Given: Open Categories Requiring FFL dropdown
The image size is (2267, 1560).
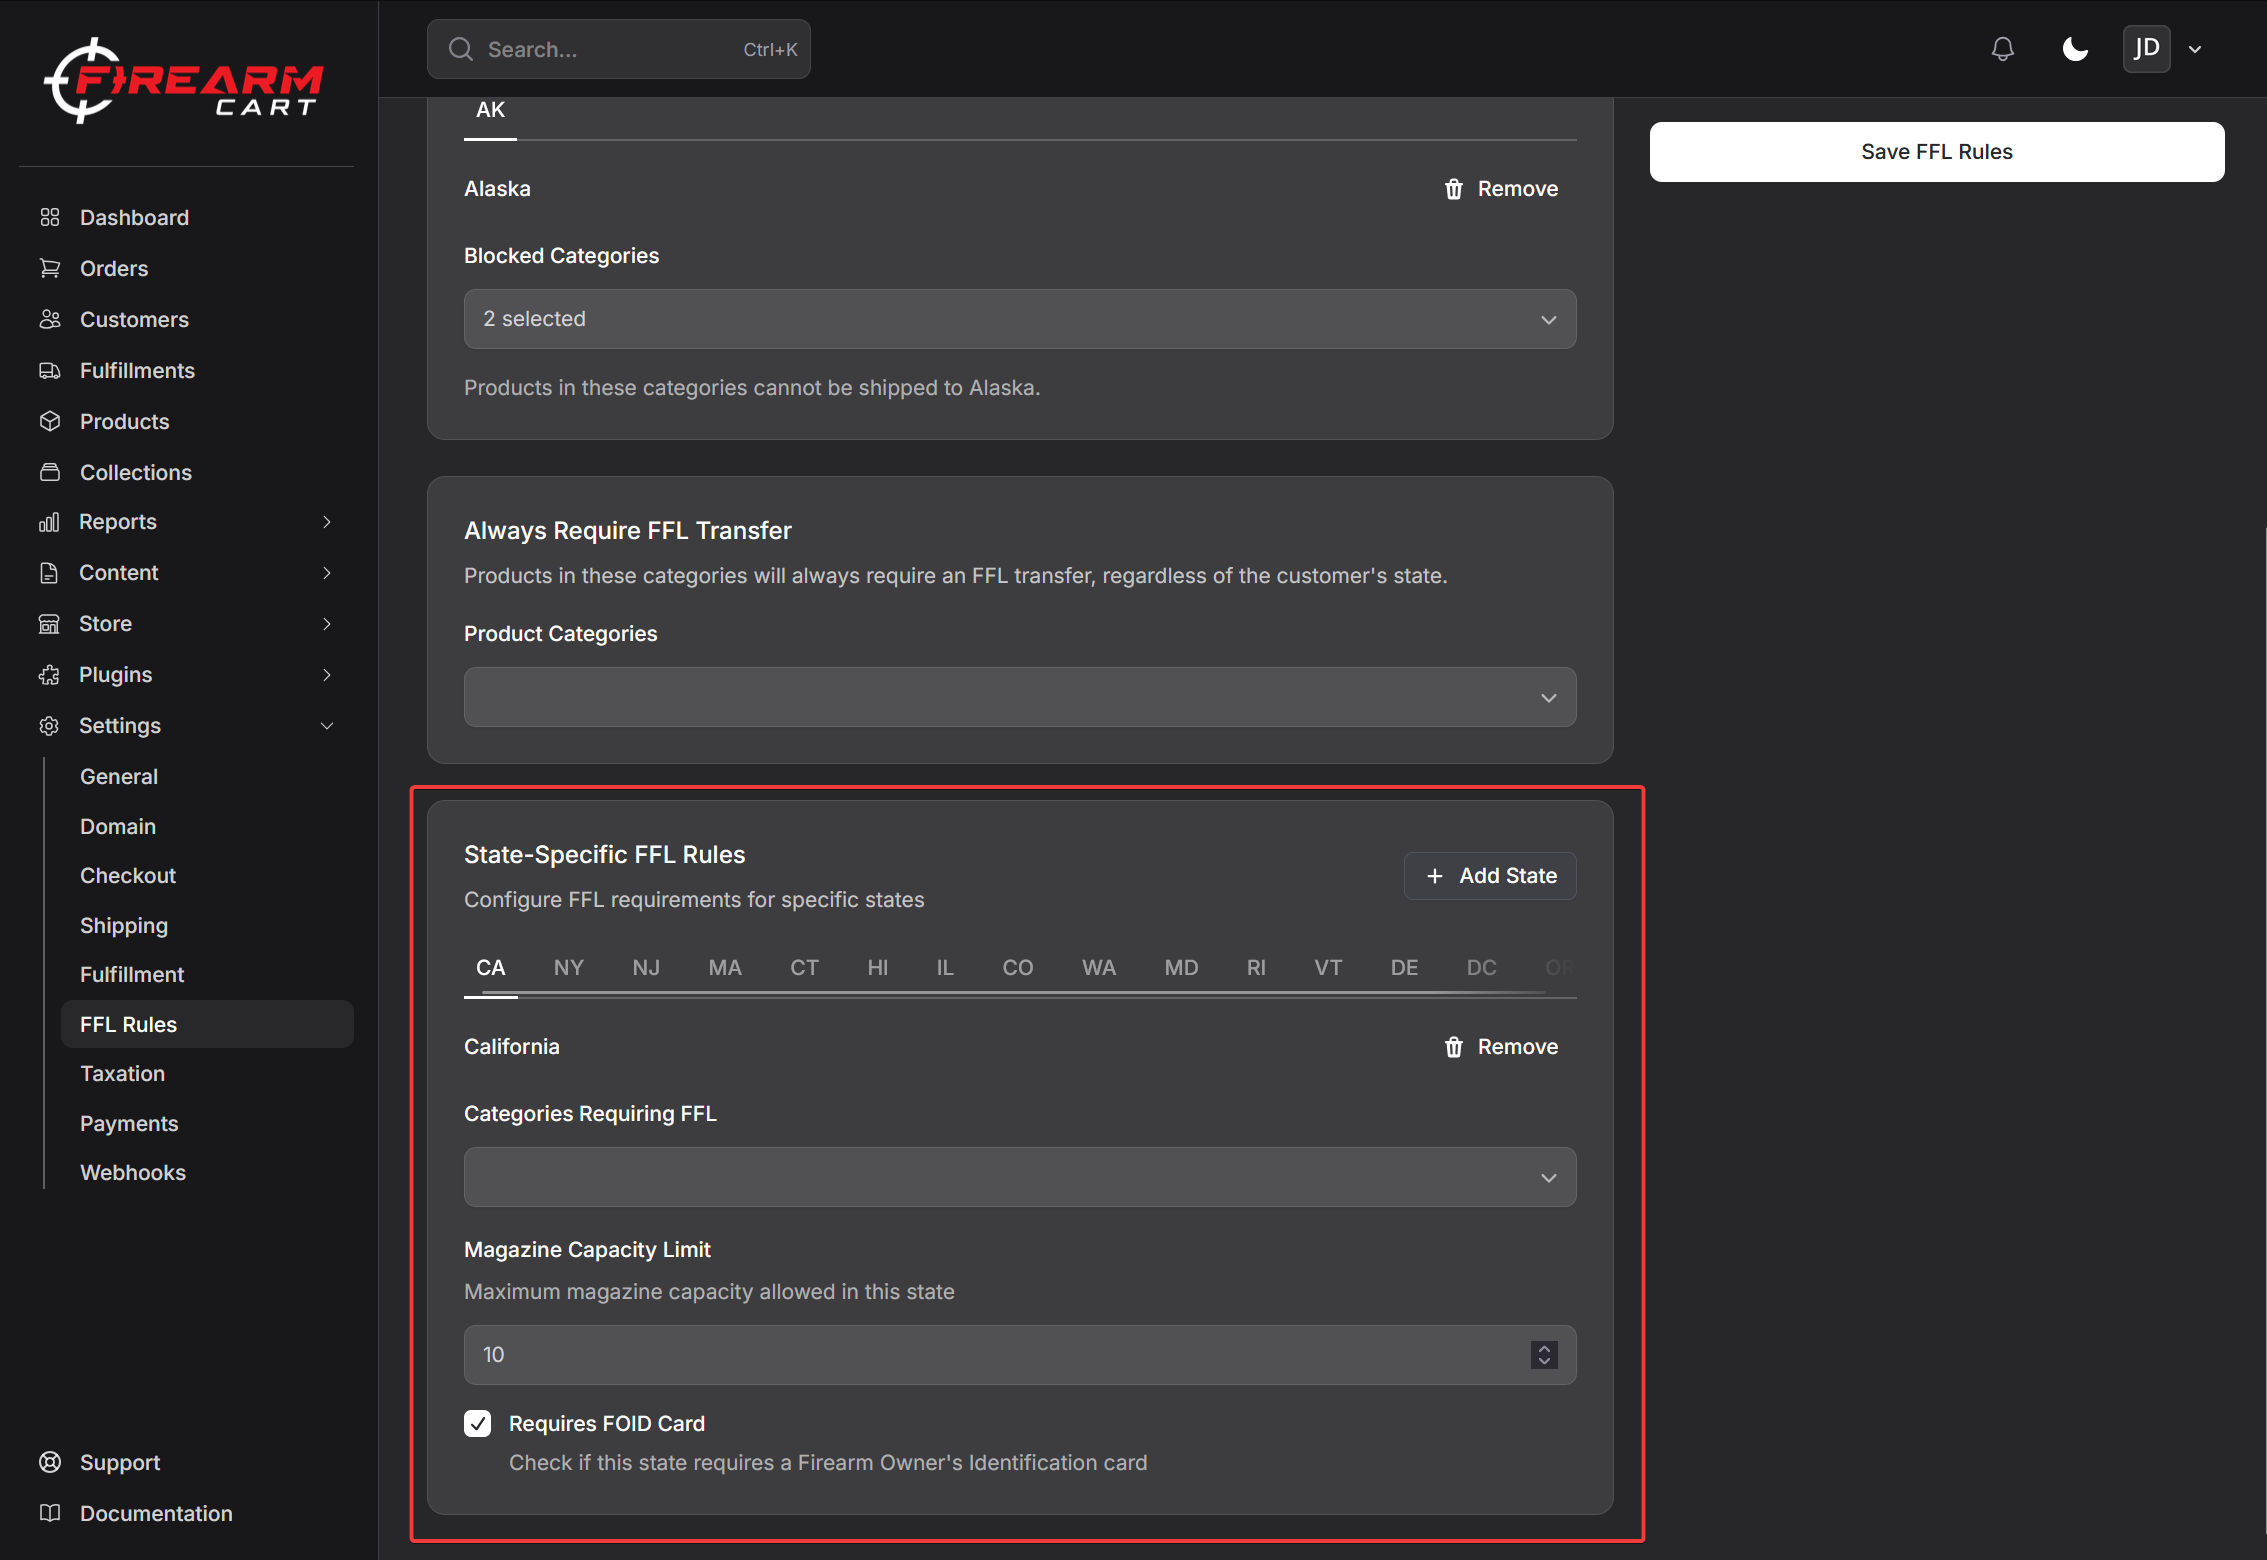Looking at the screenshot, I should [x=1020, y=1177].
